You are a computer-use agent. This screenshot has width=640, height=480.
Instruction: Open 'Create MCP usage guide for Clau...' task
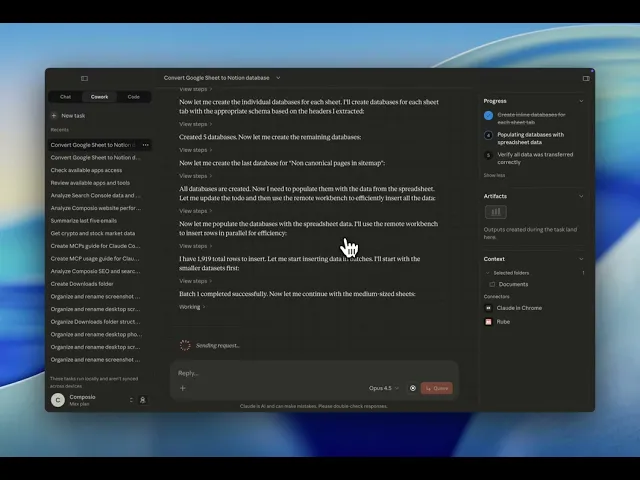click(x=95, y=259)
